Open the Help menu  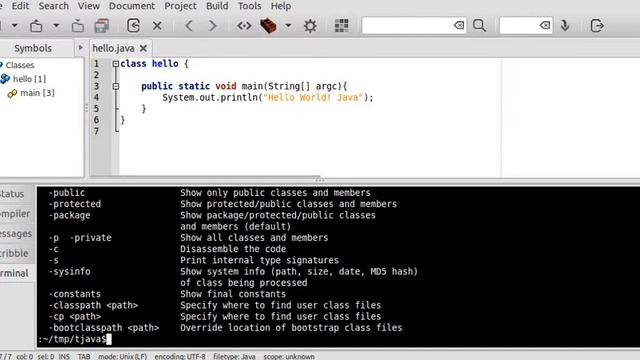pos(281,6)
